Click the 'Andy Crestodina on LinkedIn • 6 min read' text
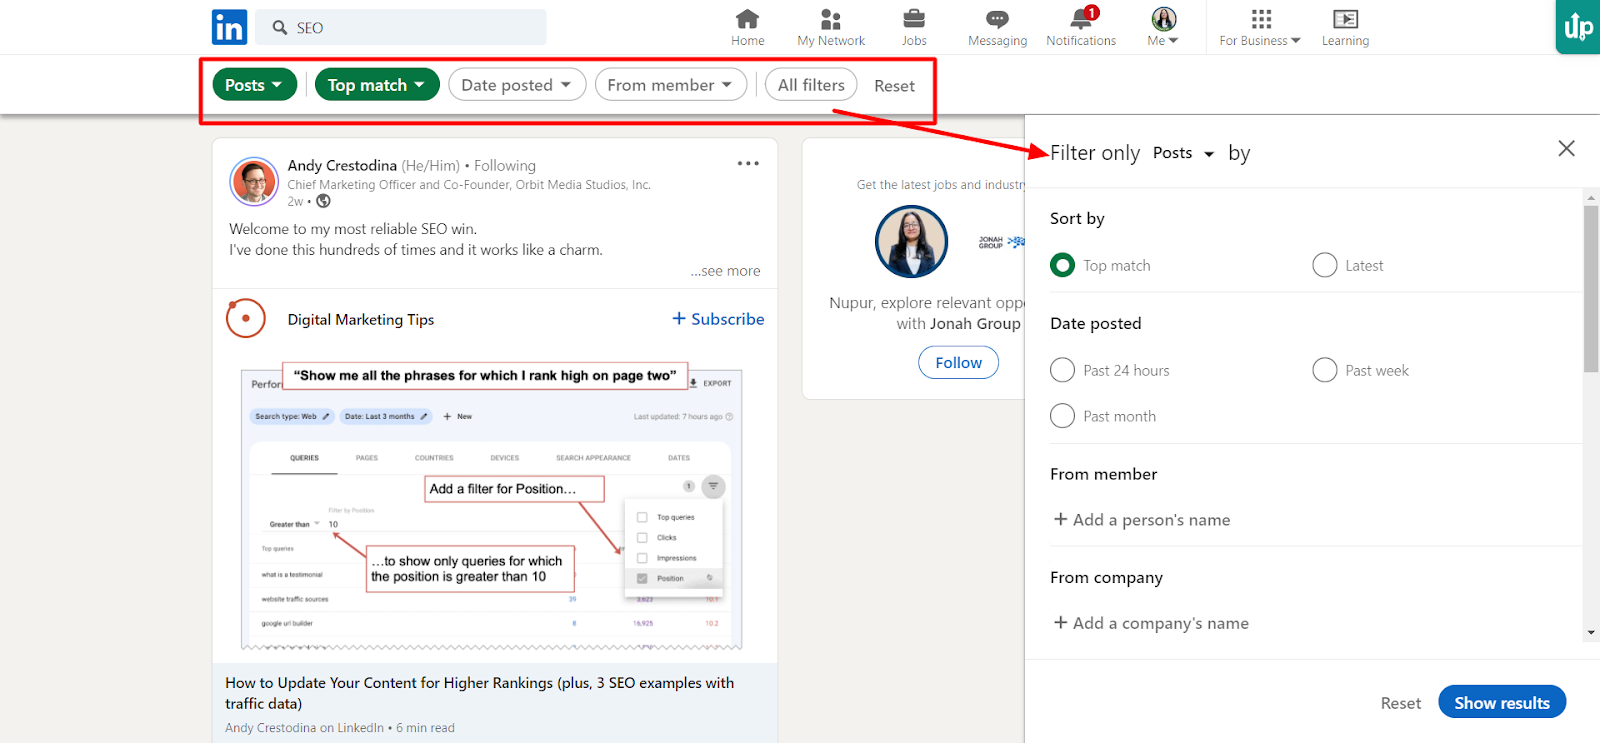Viewport: 1600px width, 743px height. [340, 728]
